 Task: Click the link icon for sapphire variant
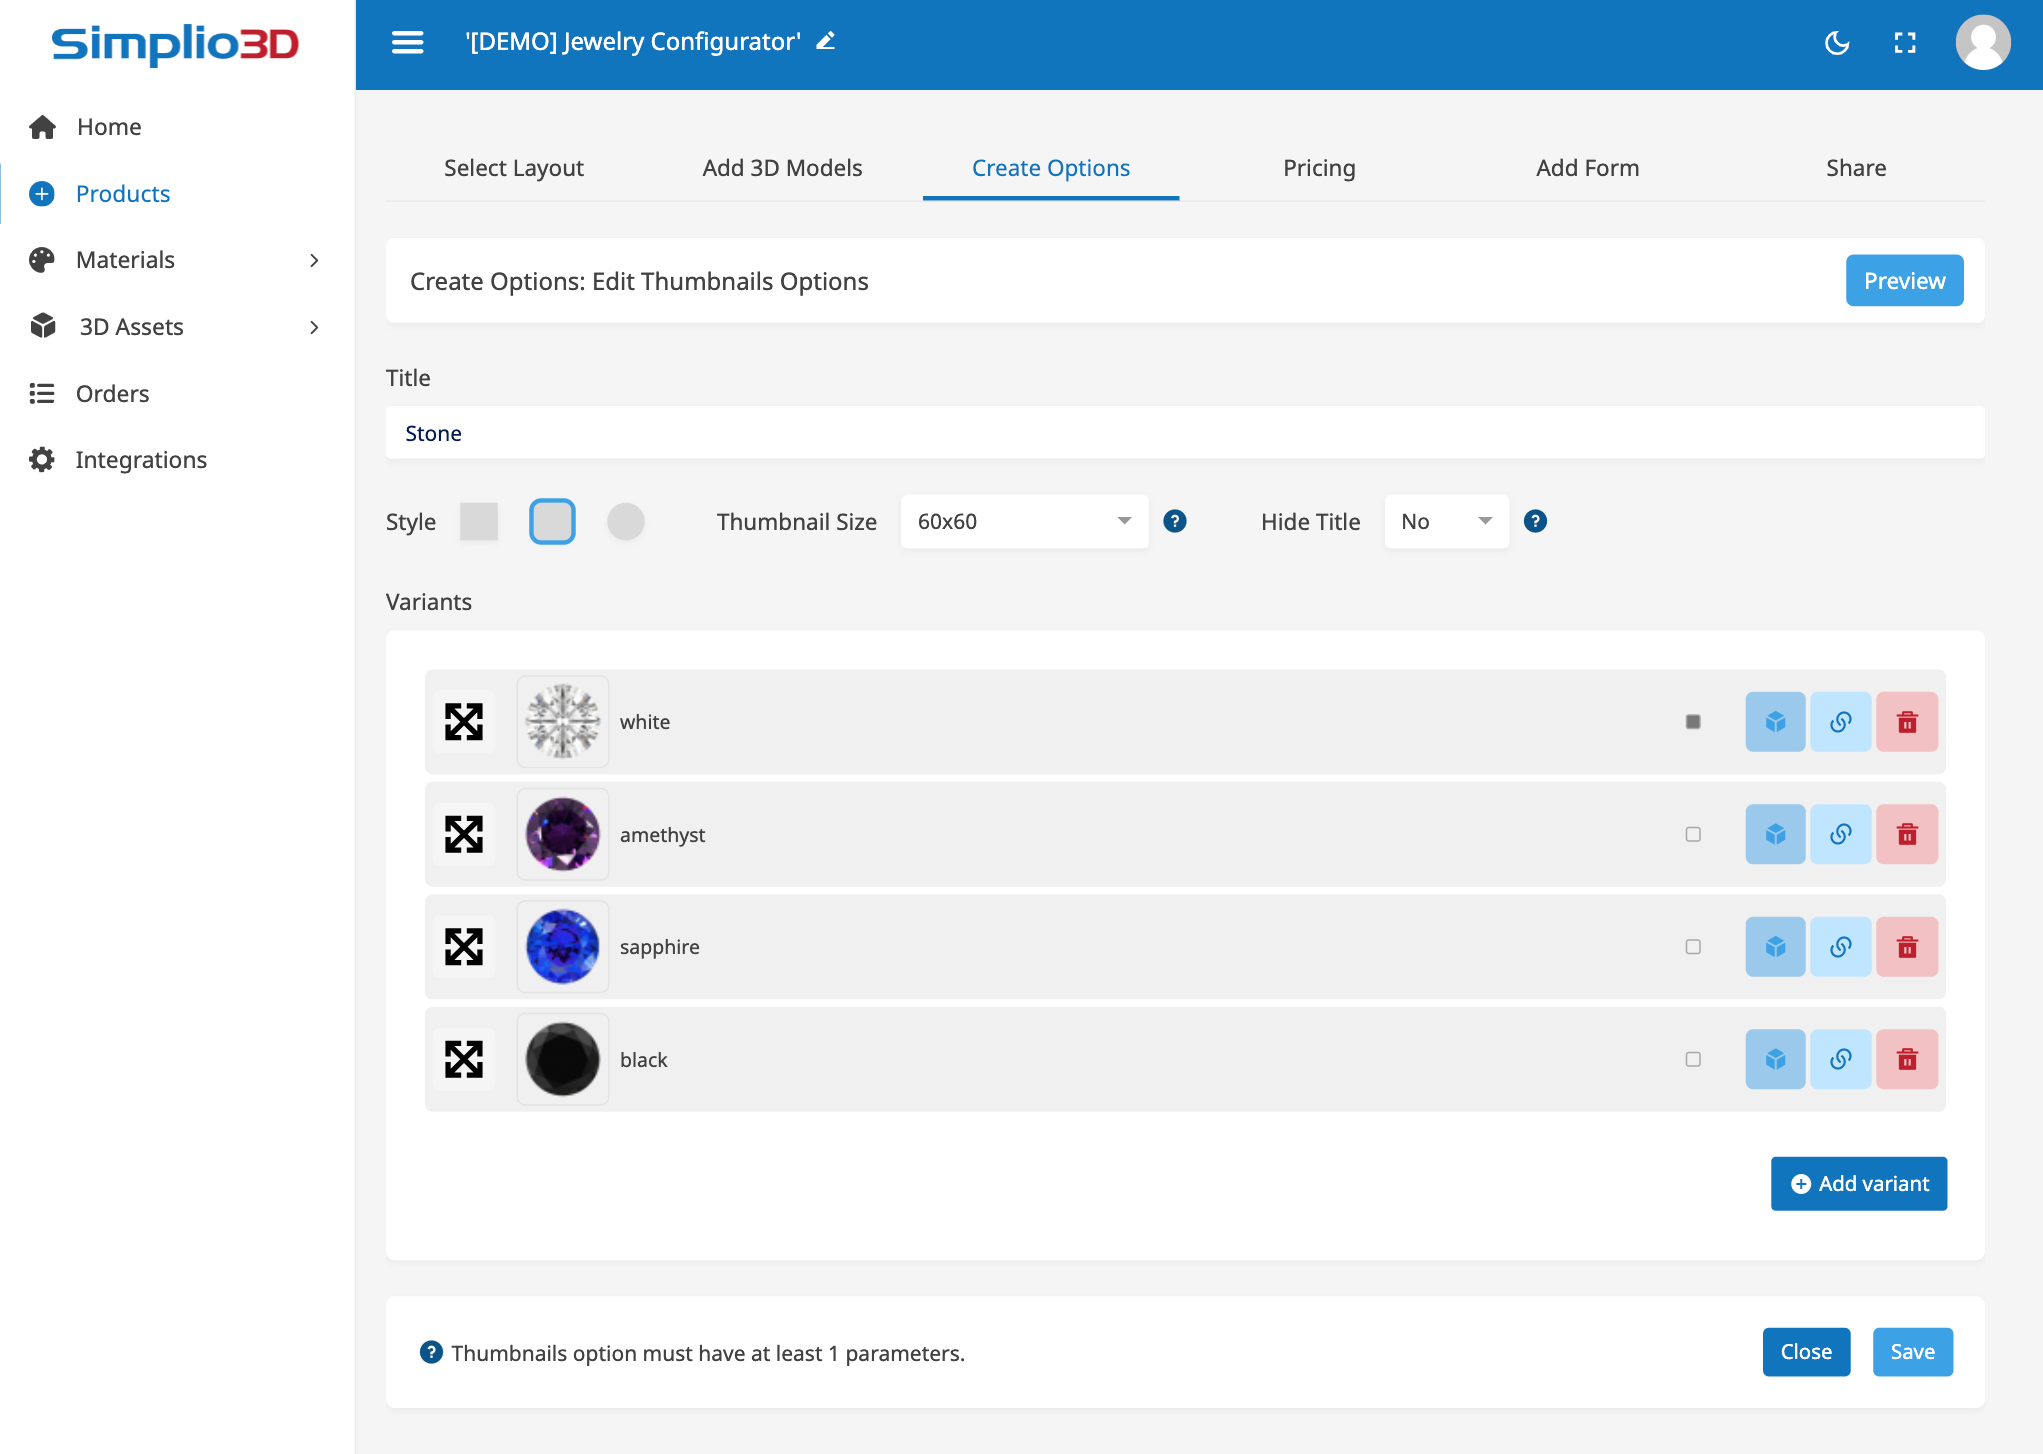1840,947
